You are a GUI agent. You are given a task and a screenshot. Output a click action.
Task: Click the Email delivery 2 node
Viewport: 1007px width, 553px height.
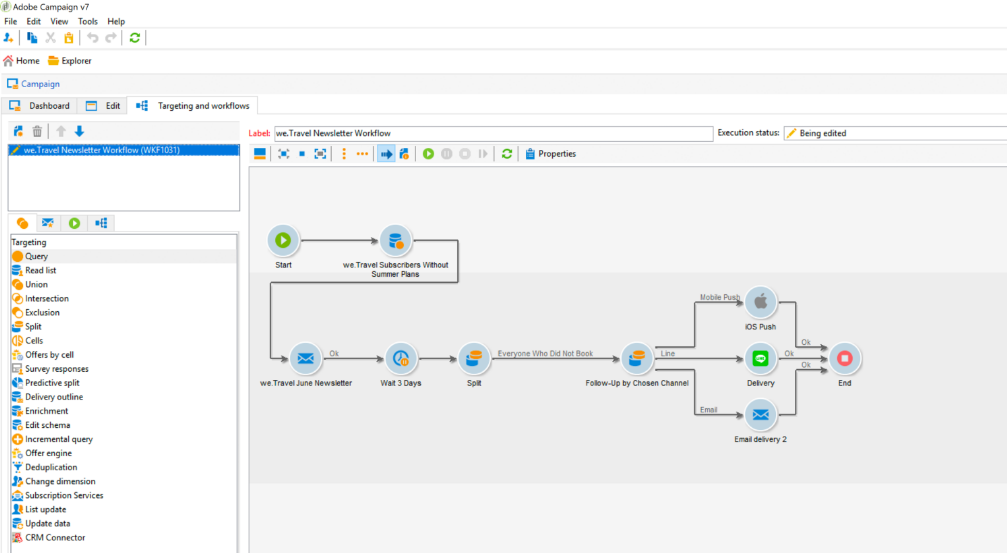tap(760, 415)
